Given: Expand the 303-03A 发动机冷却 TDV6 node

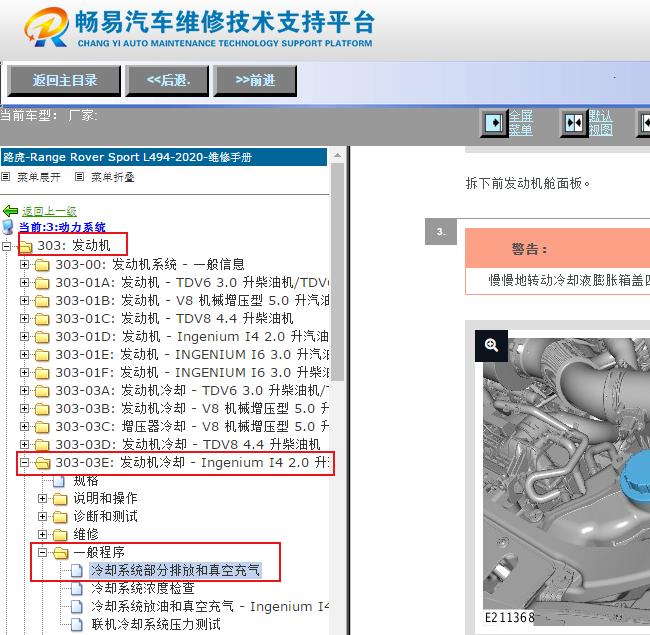Looking at the screenshot, I should [x=24, y=390].
